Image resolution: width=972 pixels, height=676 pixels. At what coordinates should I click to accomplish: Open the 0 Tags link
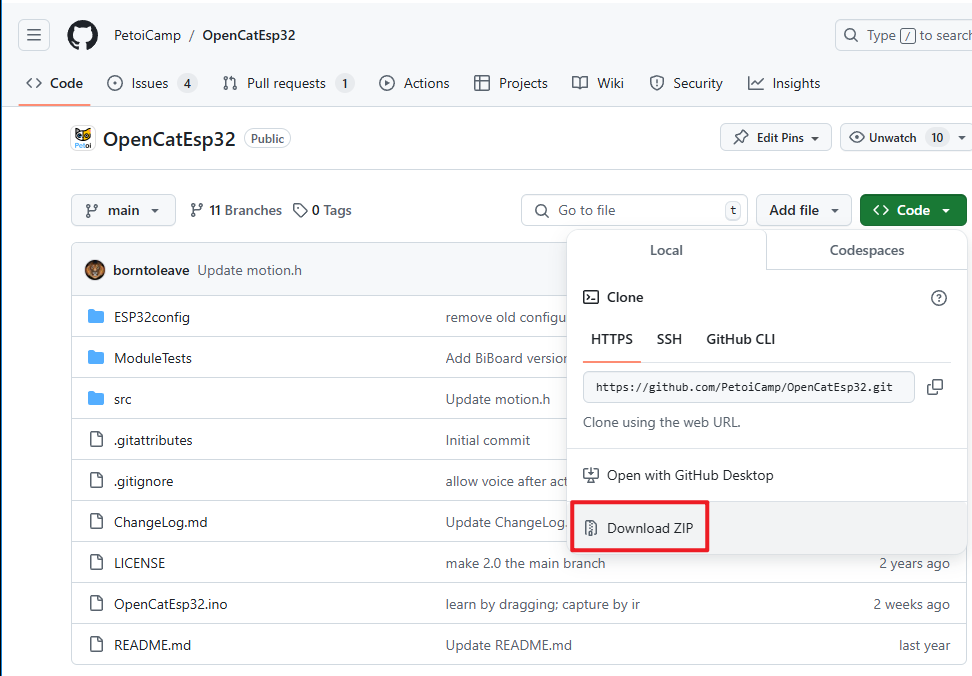click(x=322, y=211)
